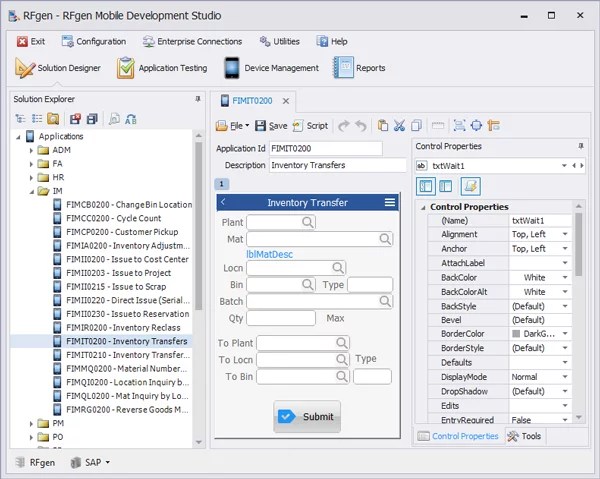Switch to the Tools tab
This screenshot has width=600, height=479.
point(524,436)
